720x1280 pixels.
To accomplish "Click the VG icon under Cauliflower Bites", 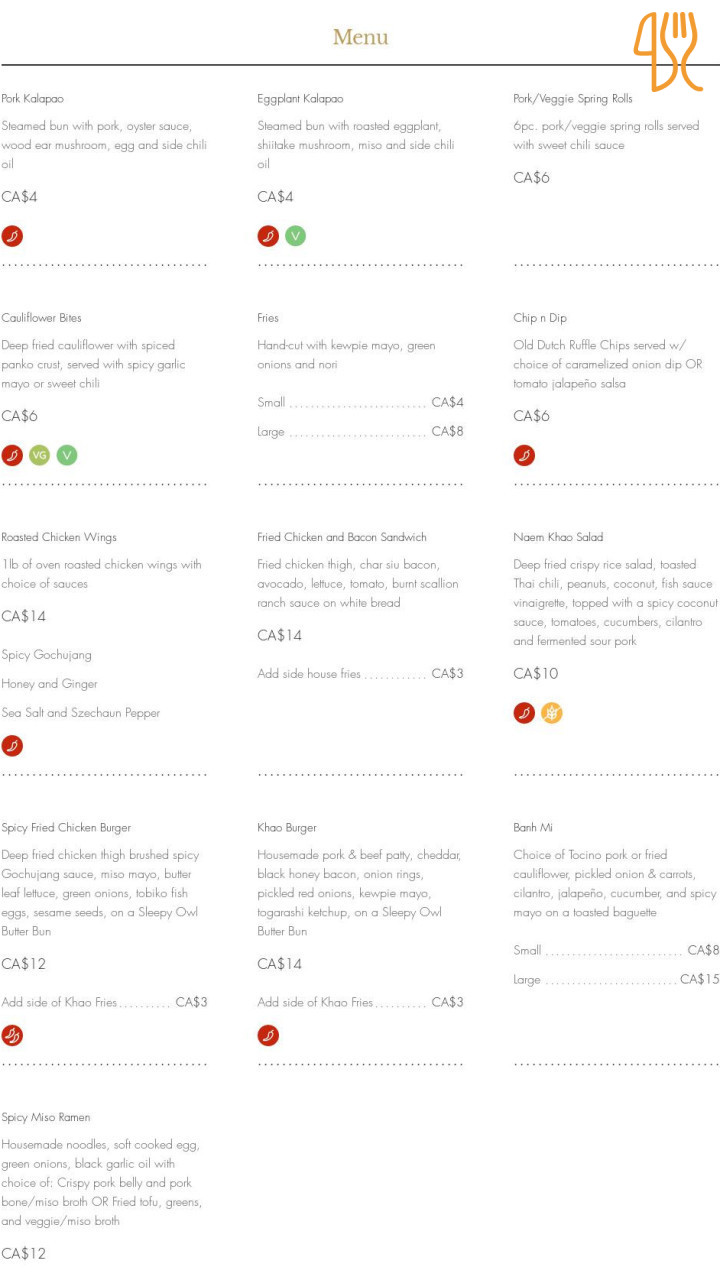I will 39,455.
